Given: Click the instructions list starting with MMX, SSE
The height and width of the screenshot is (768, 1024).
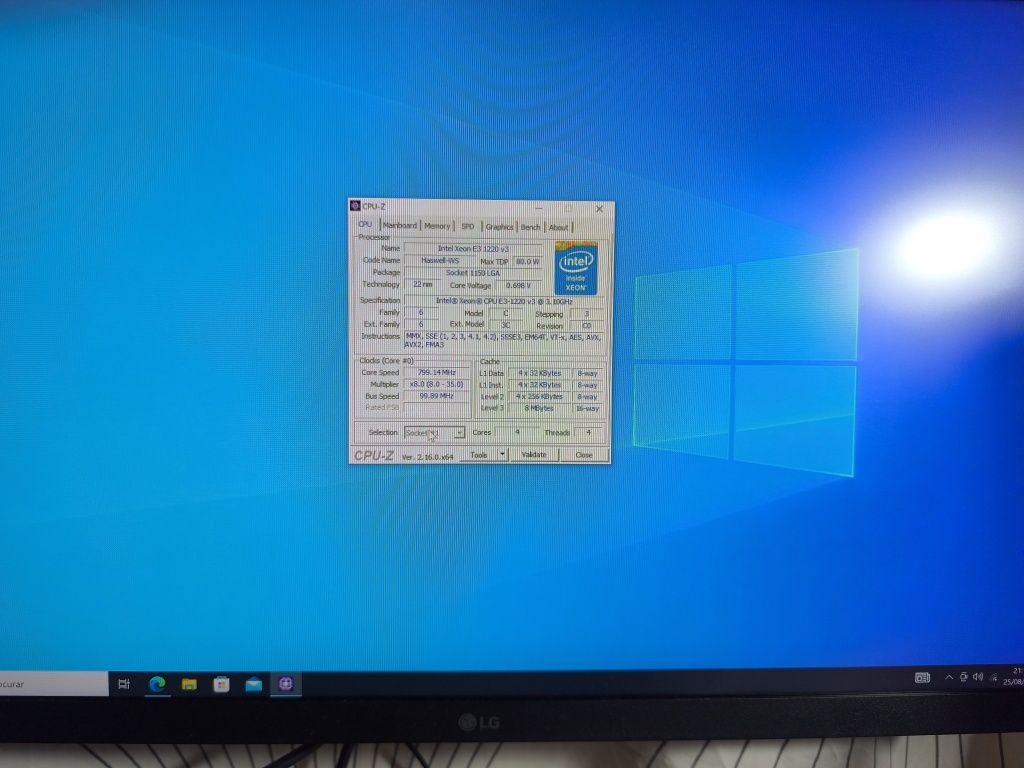Looking at the screenshot, I should pyautogui.click(x=504, y=340).
